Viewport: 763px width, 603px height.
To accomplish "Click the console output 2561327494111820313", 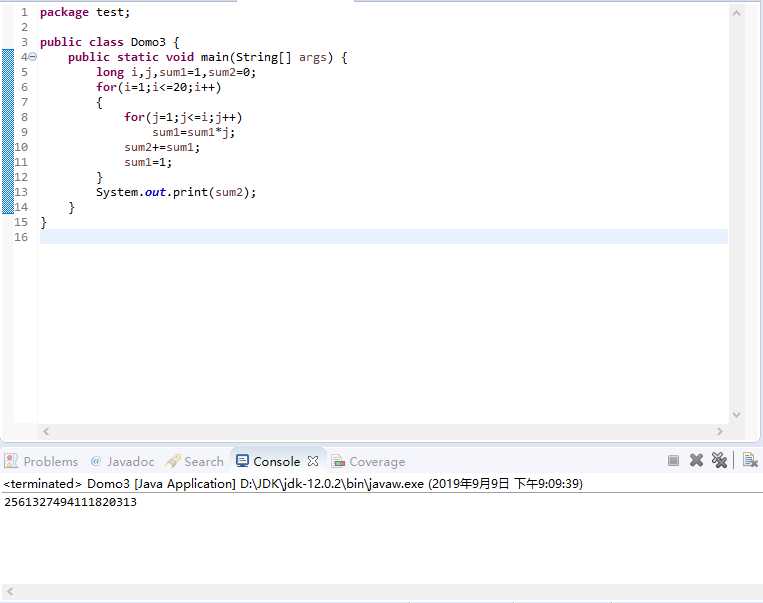I will [71, 502].
